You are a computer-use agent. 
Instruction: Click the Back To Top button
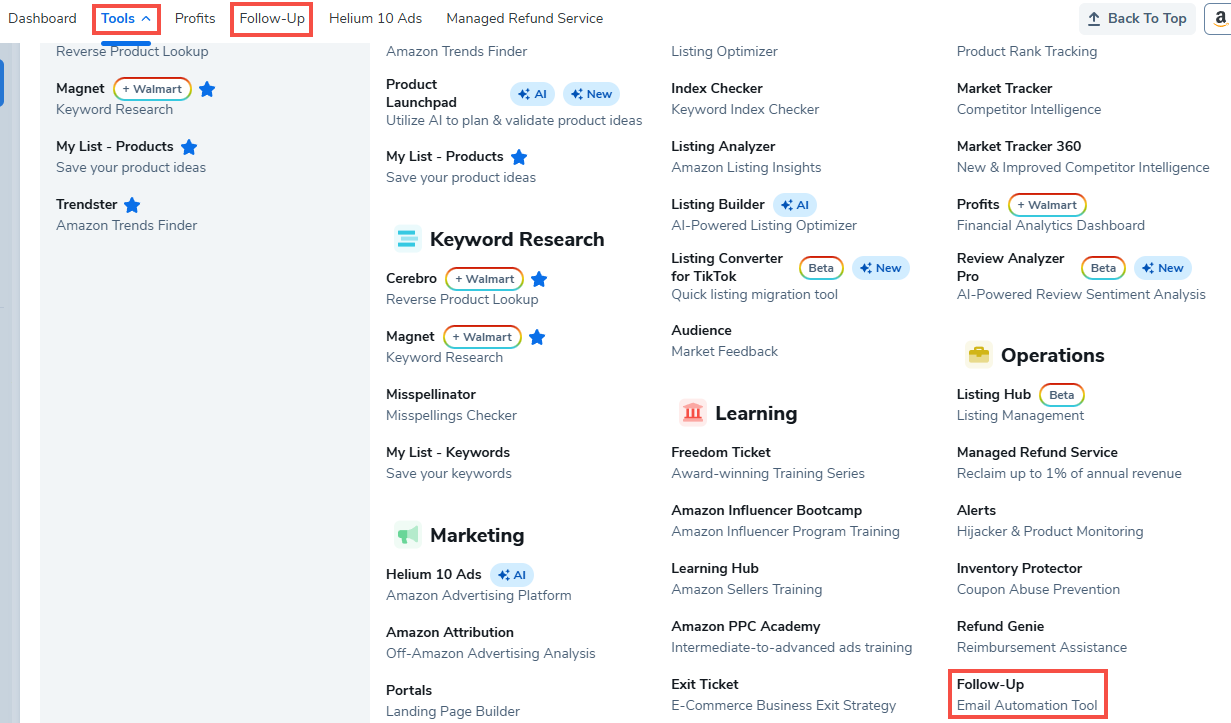click(1137, 19)
